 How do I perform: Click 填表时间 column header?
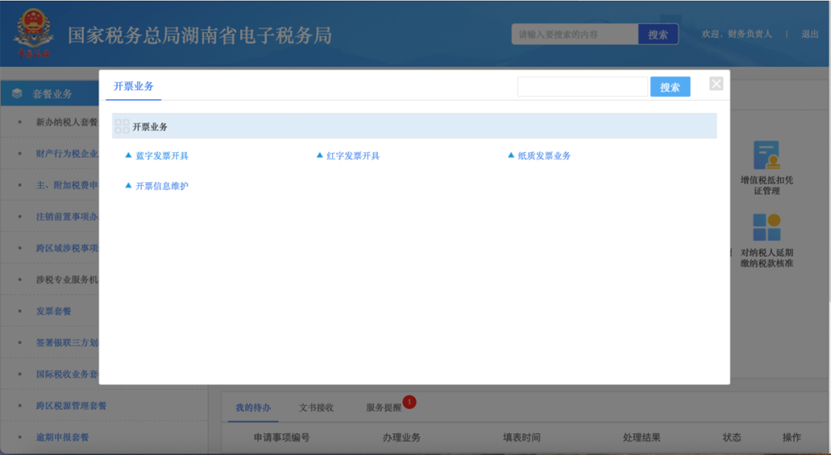coord(521,438)
